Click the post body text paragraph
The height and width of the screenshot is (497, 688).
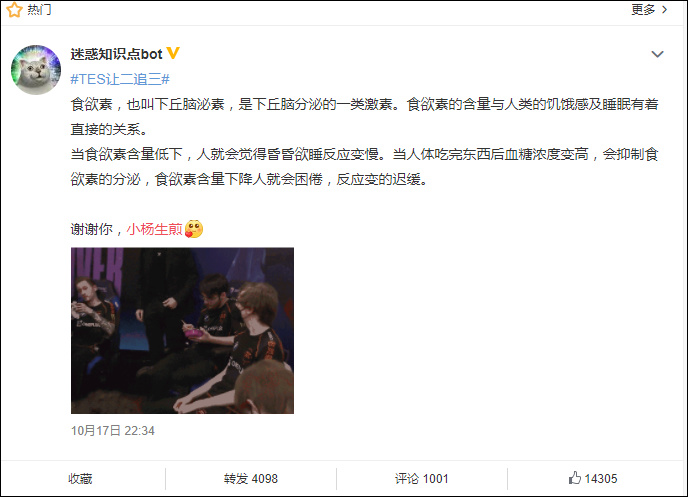tap(364, 142)
